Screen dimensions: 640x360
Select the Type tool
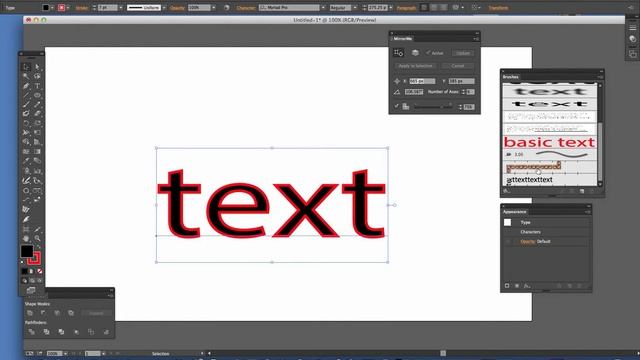(37, 86)
